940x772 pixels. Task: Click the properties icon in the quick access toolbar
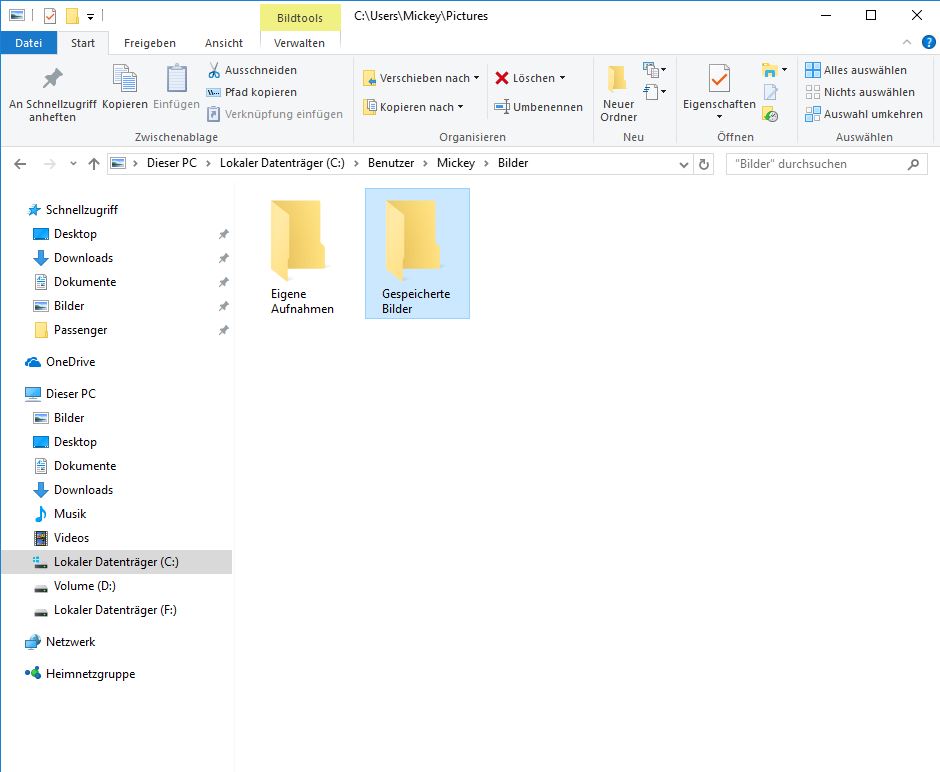tap(50, 16)
